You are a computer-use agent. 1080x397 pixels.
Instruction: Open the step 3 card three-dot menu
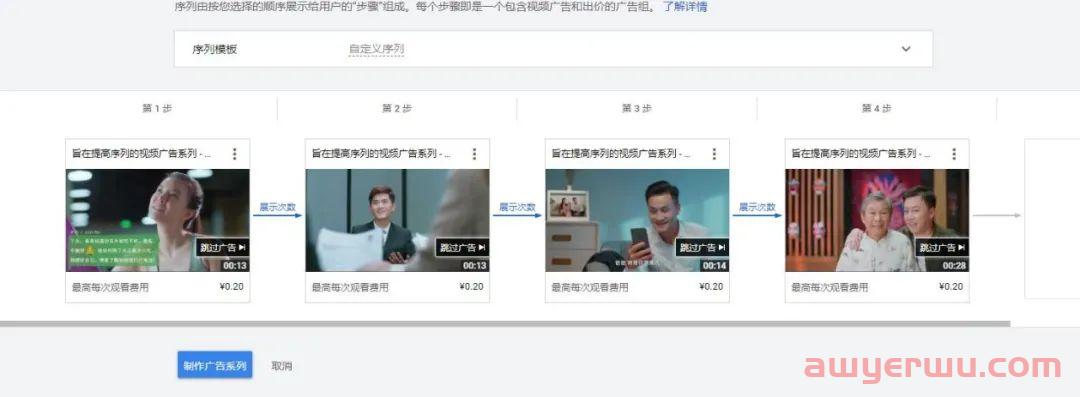point(714,154)
